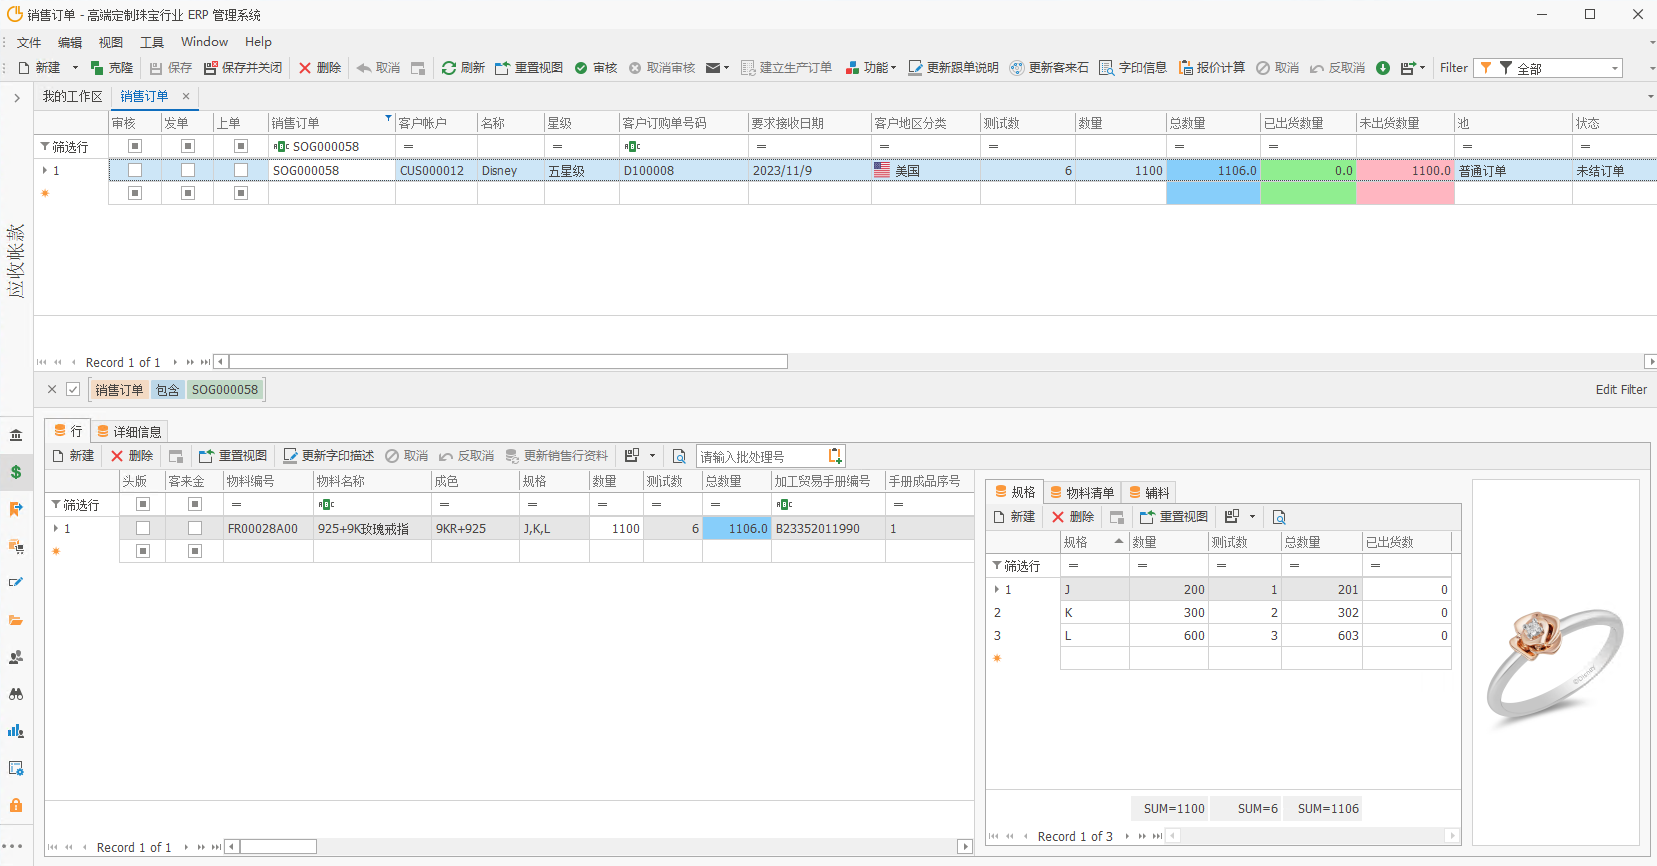Image resolution: width=1657 pixels, height=866 pixels.
Task: Toggle 审核 checkbox for order SOG000058
Action: tap(135, 170)
